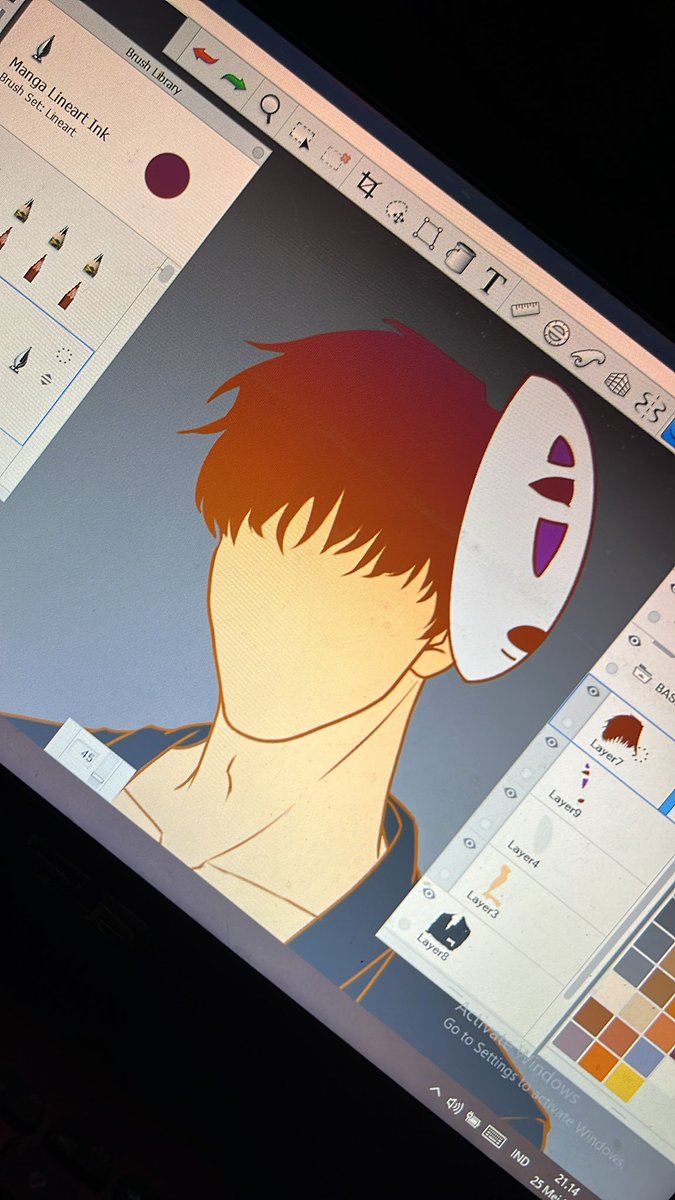Click the up-down arrows in selected brush set

(x=46, y=379)
